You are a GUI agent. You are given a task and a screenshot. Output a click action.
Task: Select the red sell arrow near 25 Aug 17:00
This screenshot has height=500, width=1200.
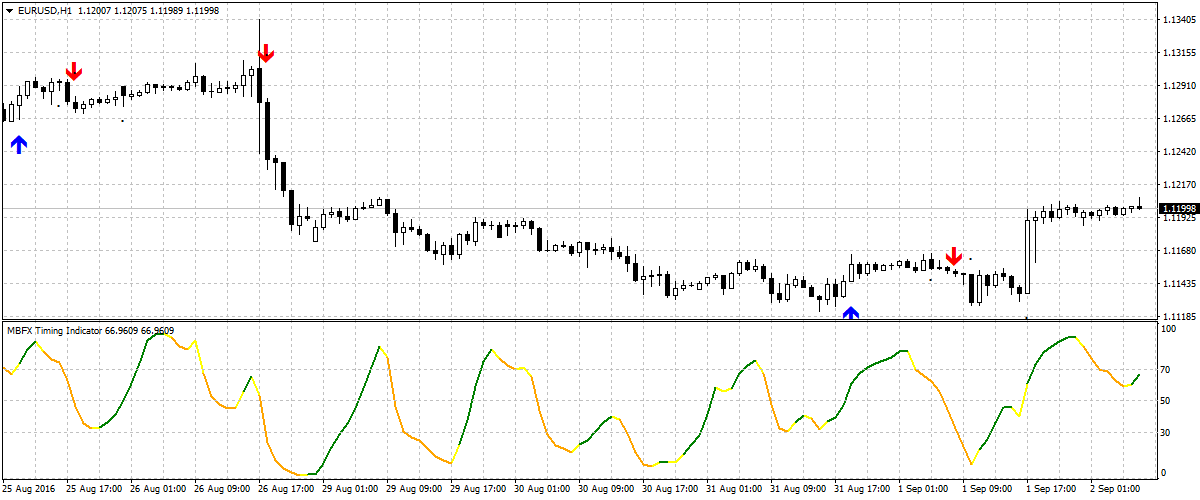(74, 71)
